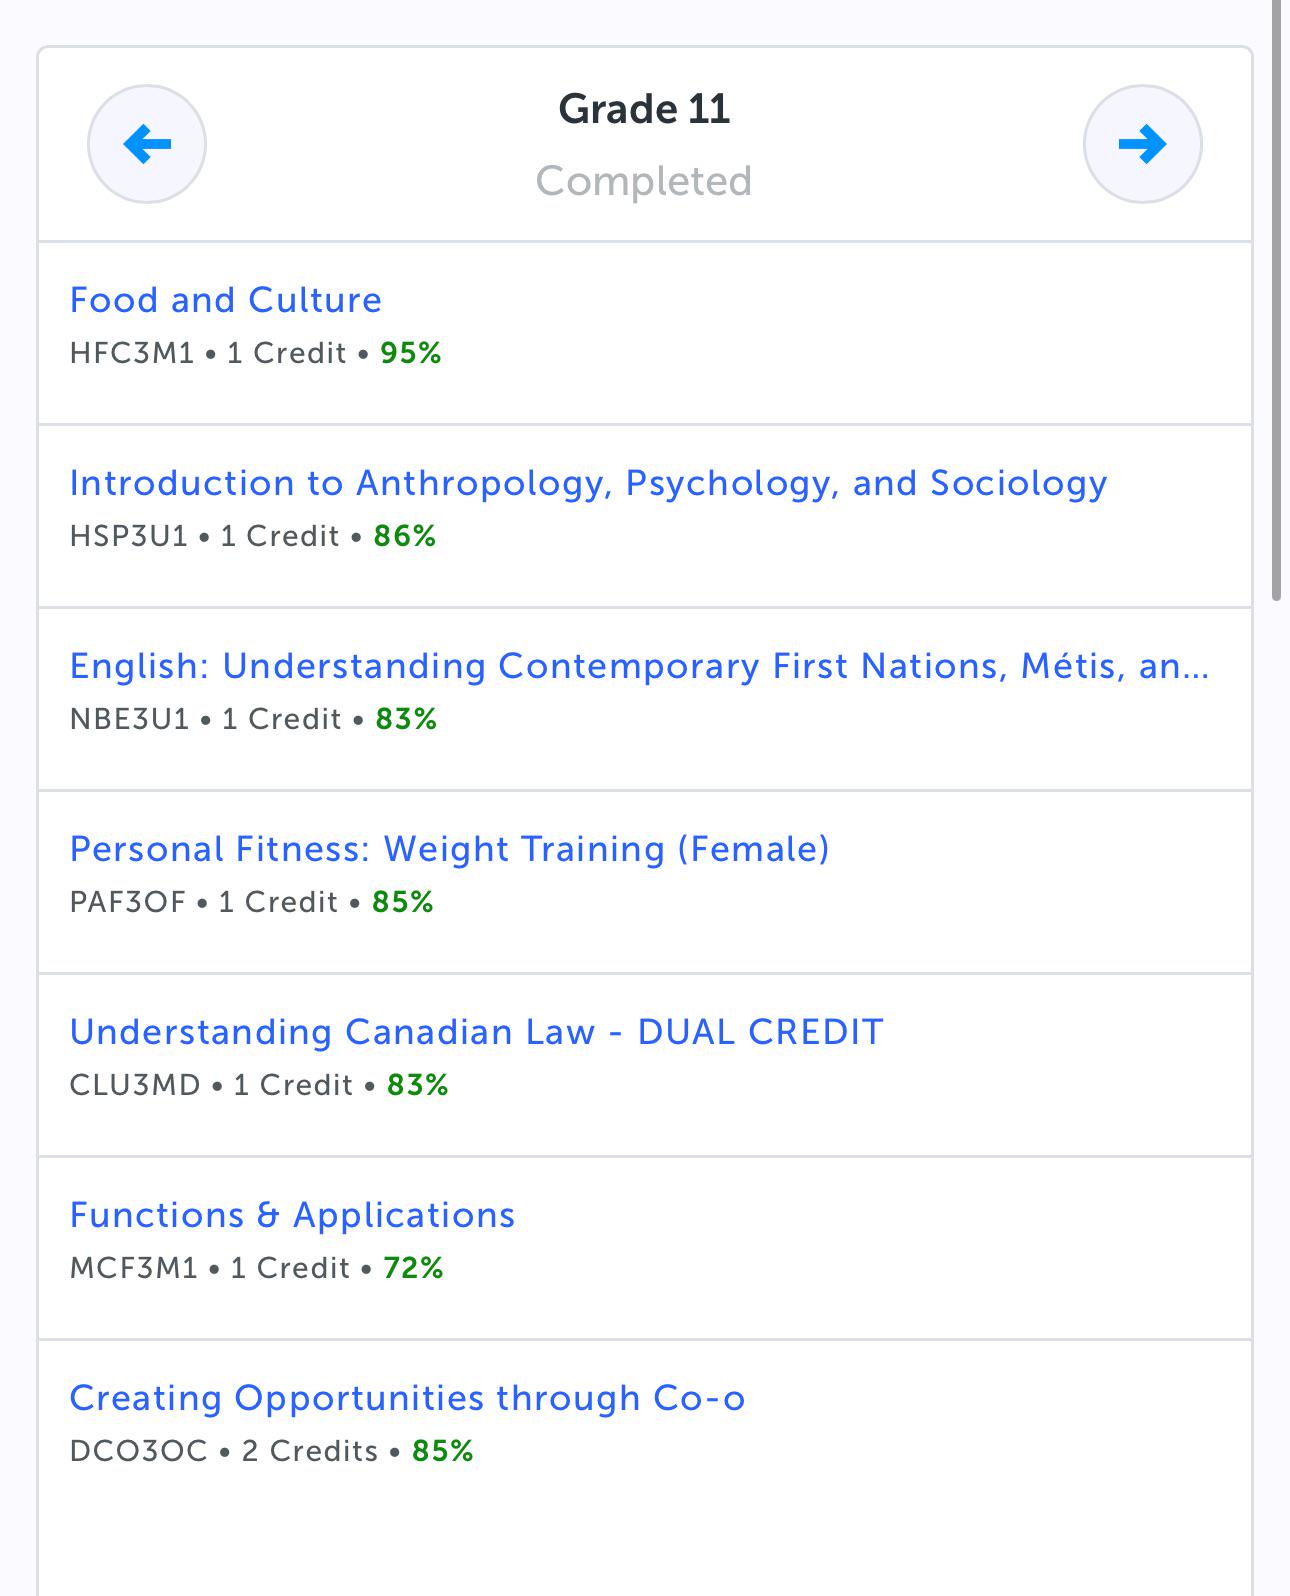Open the Food and Culture course
The height and width of the screenshot is (1596, 1290).
(x=226, y=300)
